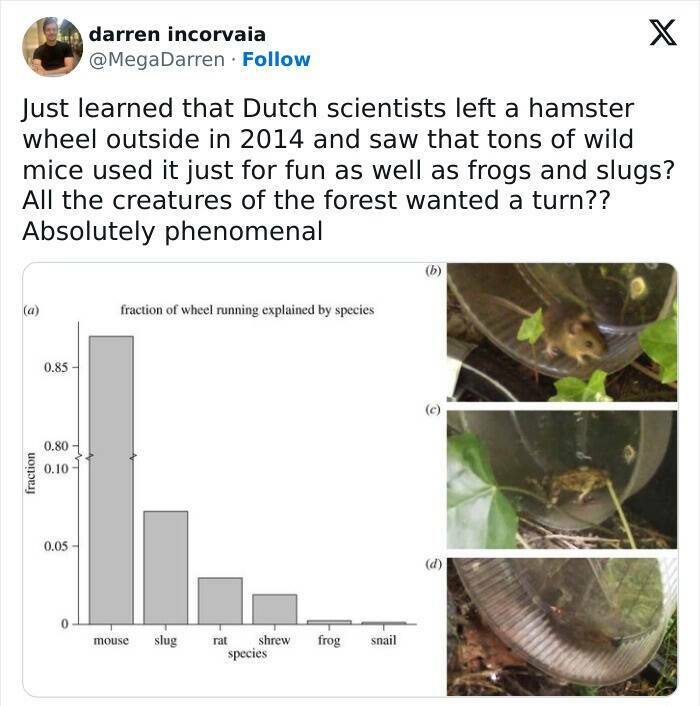
Task: Click the 'frog' x-axis label
Action: 329,640
